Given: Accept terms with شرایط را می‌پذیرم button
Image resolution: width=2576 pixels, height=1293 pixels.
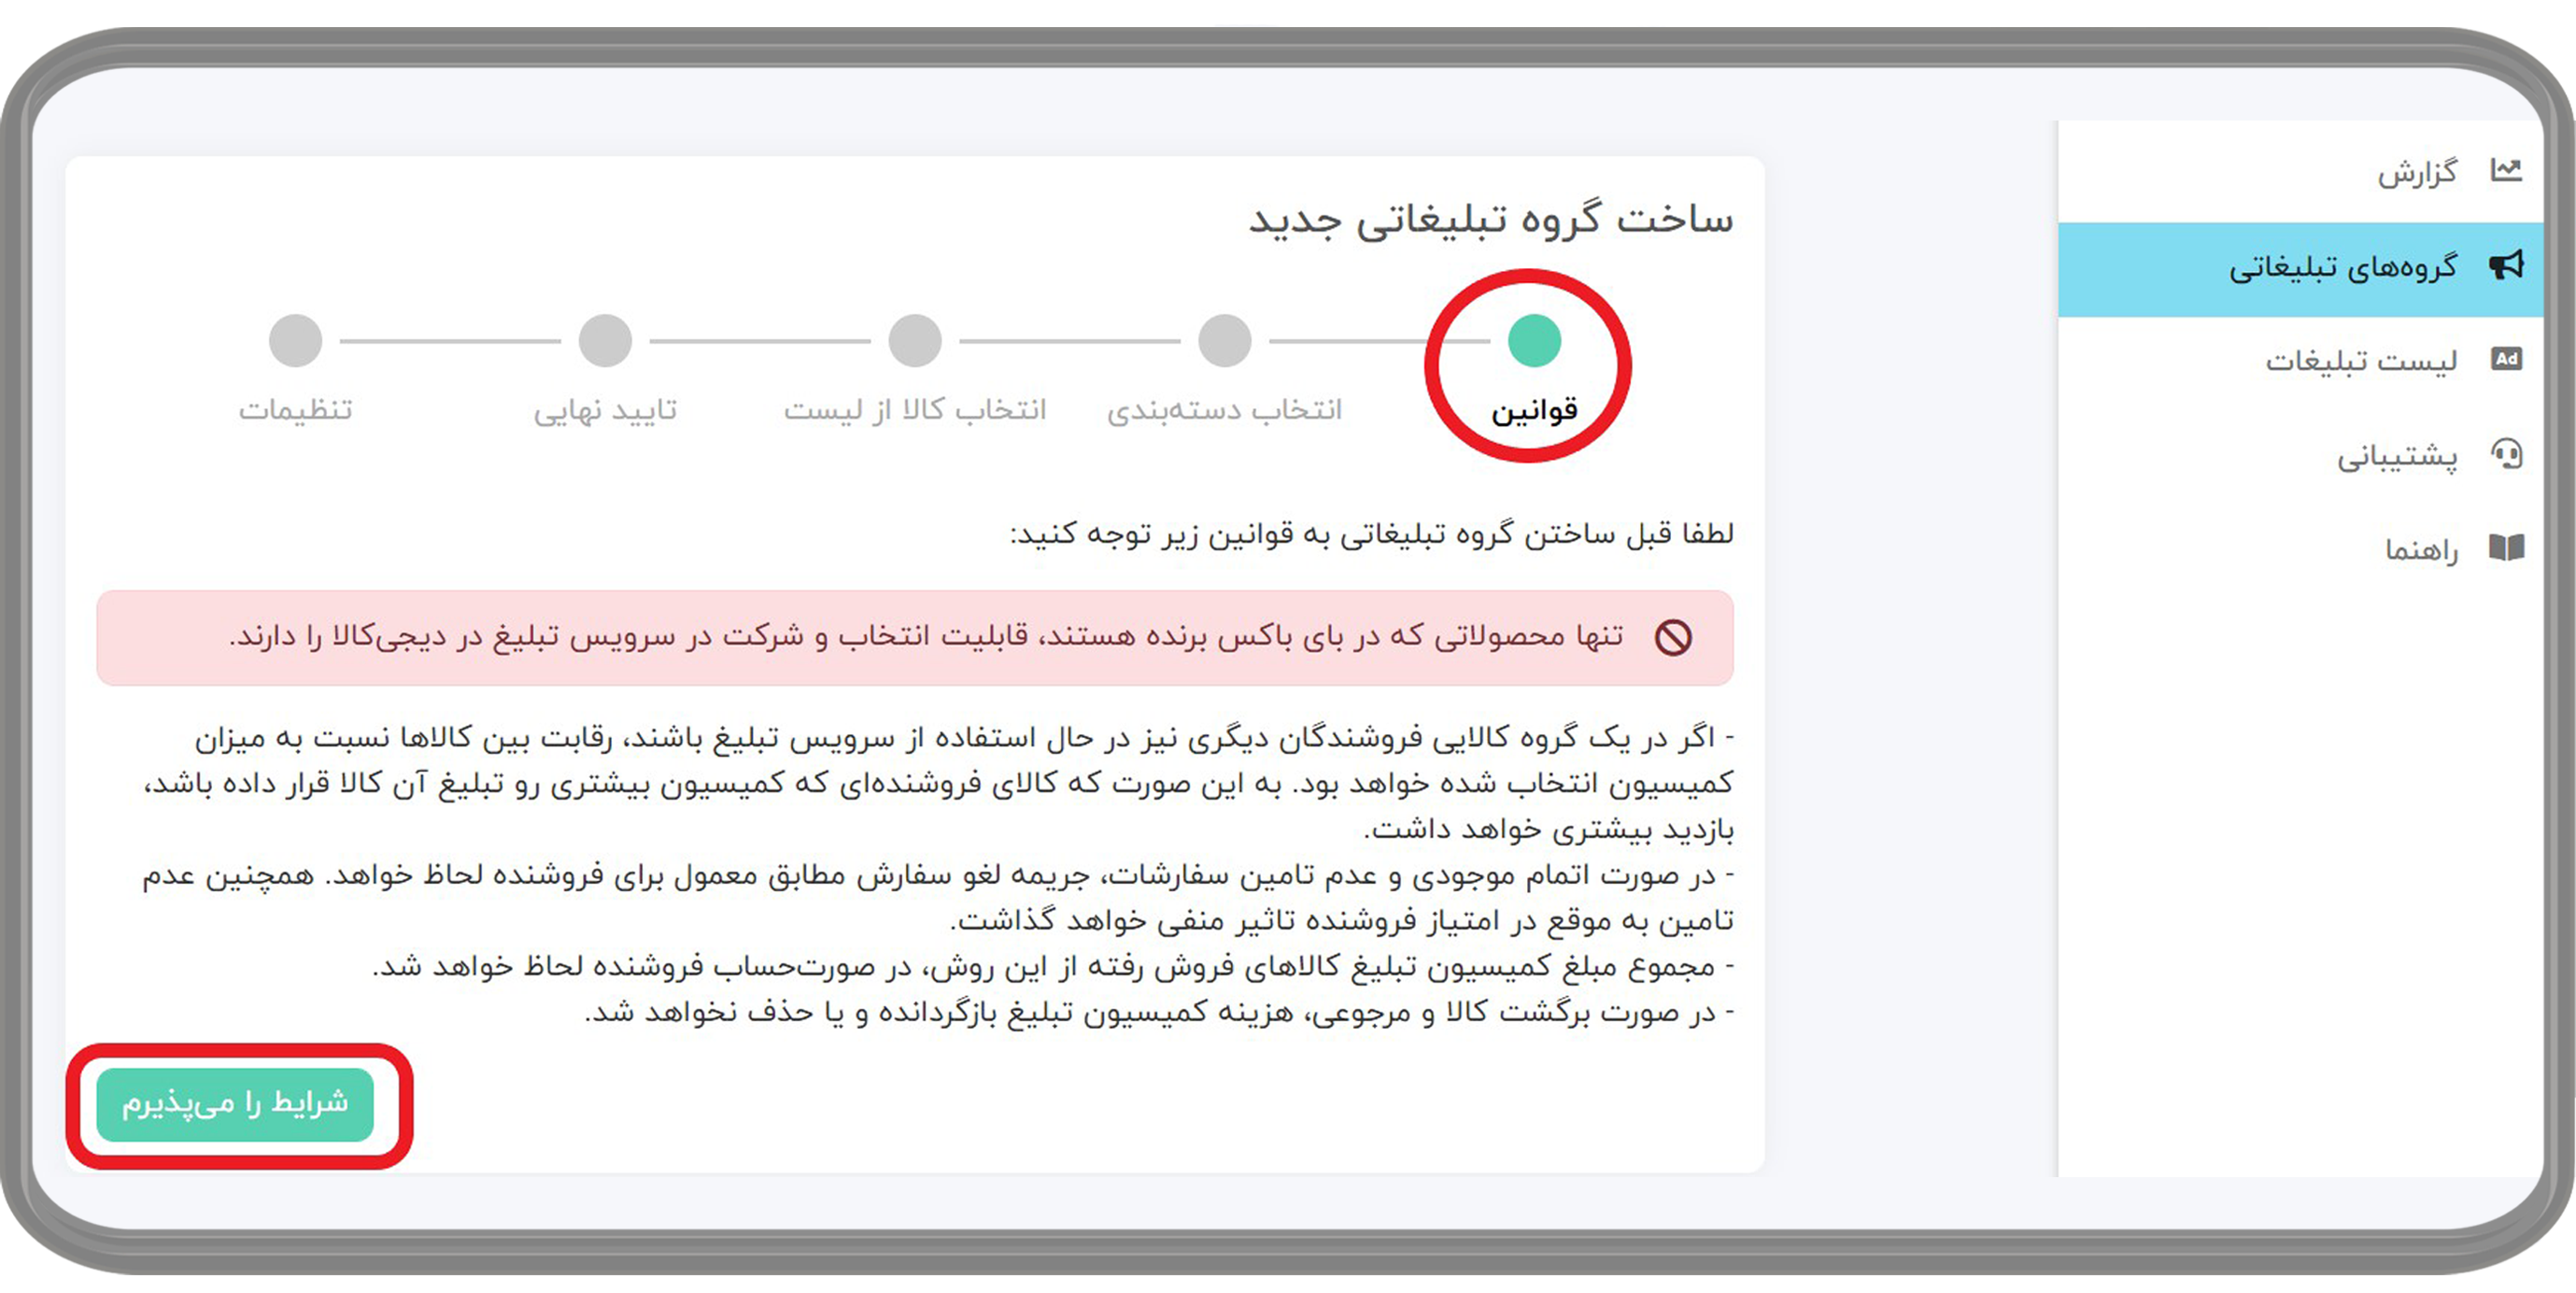Looking at the screenshot, I should (235, 1104).
